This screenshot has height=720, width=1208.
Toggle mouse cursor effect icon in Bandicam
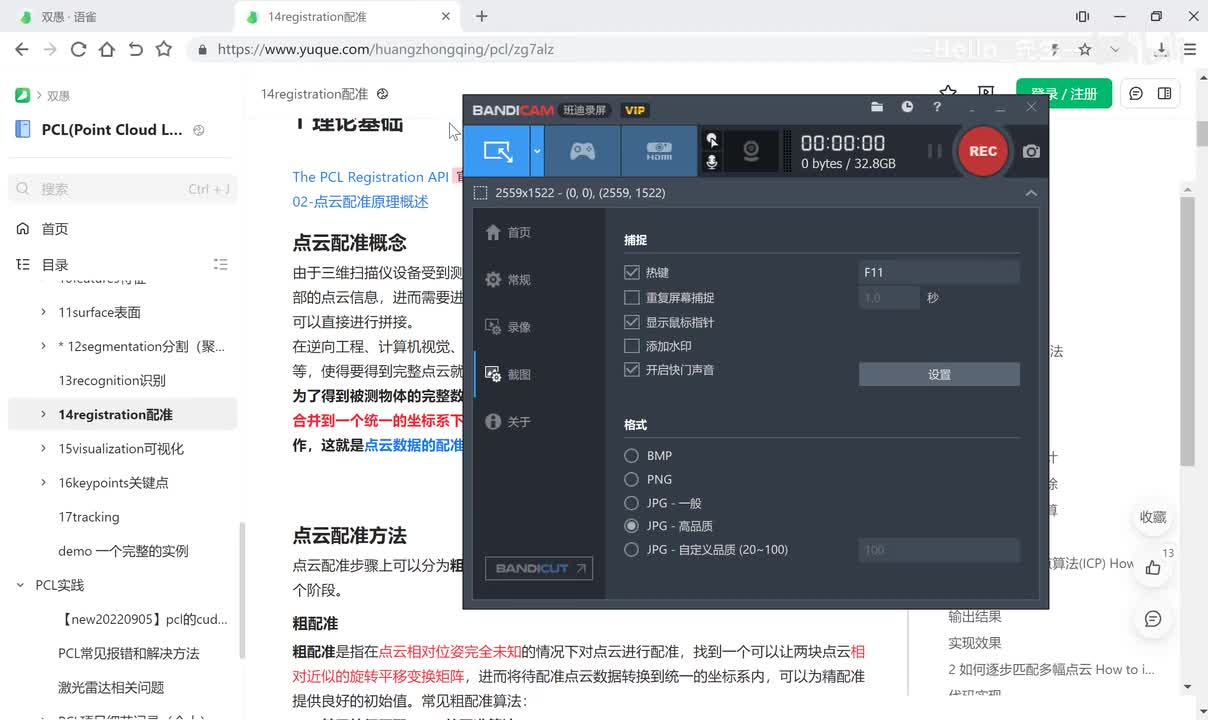click(711, 140)
